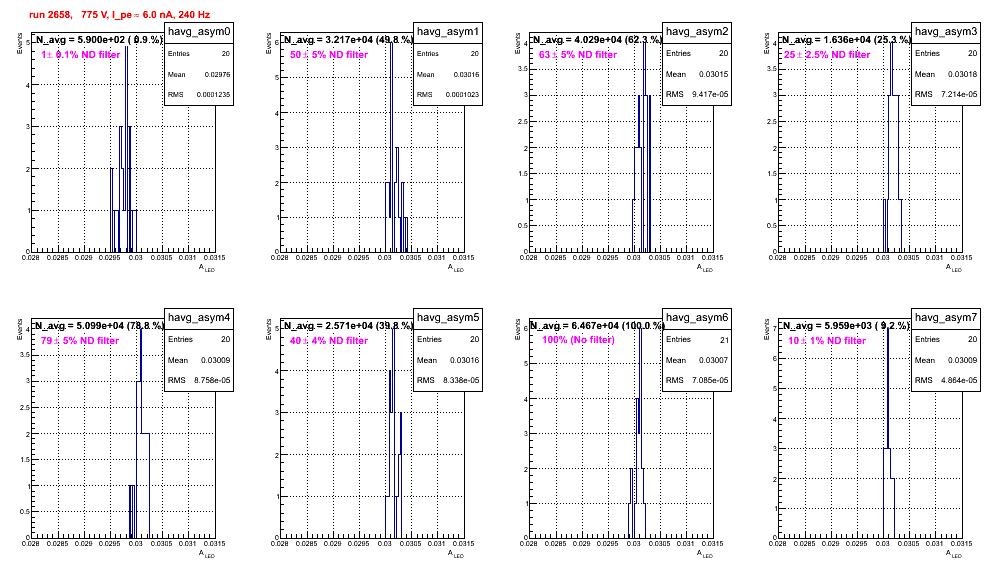Click RMS 9.417e-05 in havg_asym2 stats
The image size is (996, 572).
697,94
